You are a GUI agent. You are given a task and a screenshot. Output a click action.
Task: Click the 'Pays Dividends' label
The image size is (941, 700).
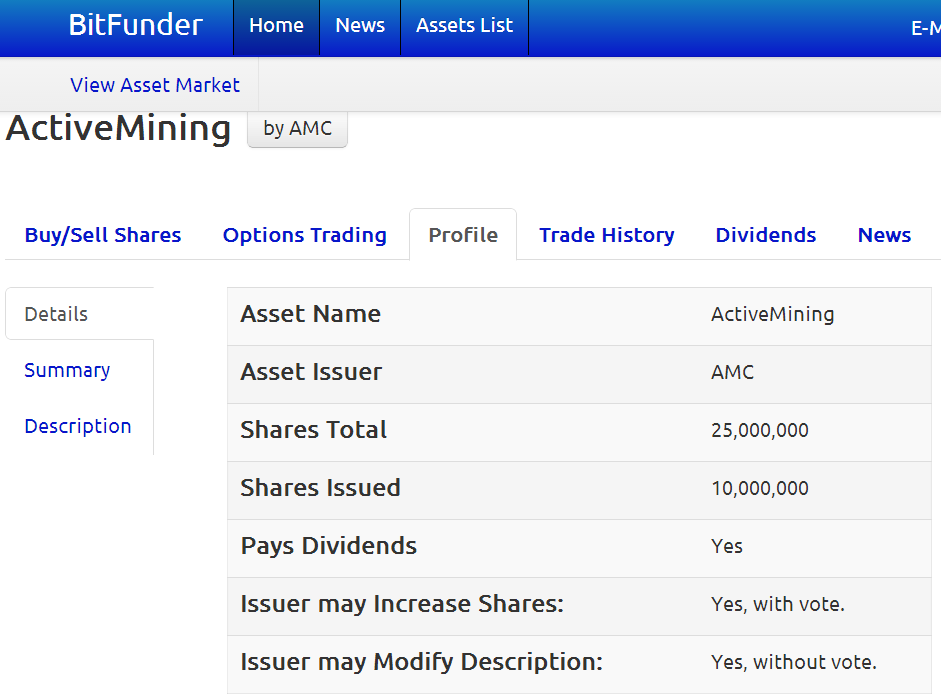[x=328, y=546]
